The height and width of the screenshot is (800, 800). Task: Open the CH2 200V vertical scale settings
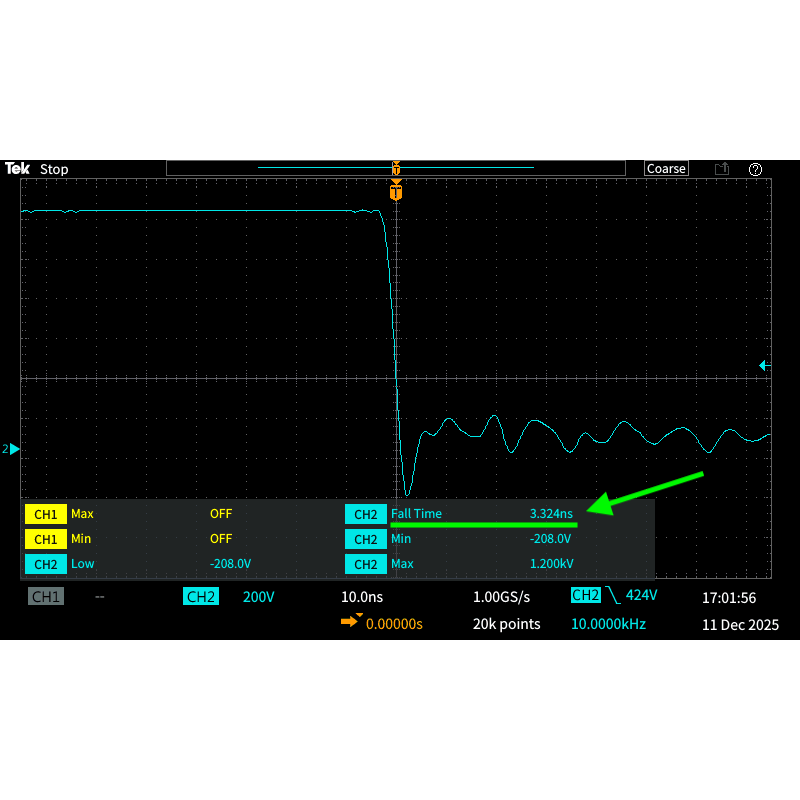tap(258, 597)
